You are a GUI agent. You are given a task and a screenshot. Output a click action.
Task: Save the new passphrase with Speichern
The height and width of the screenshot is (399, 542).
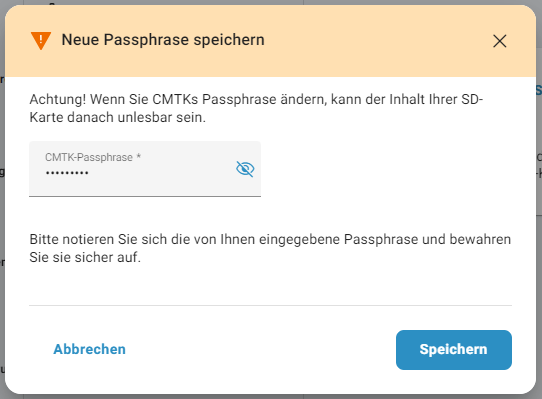coord(454,350)
